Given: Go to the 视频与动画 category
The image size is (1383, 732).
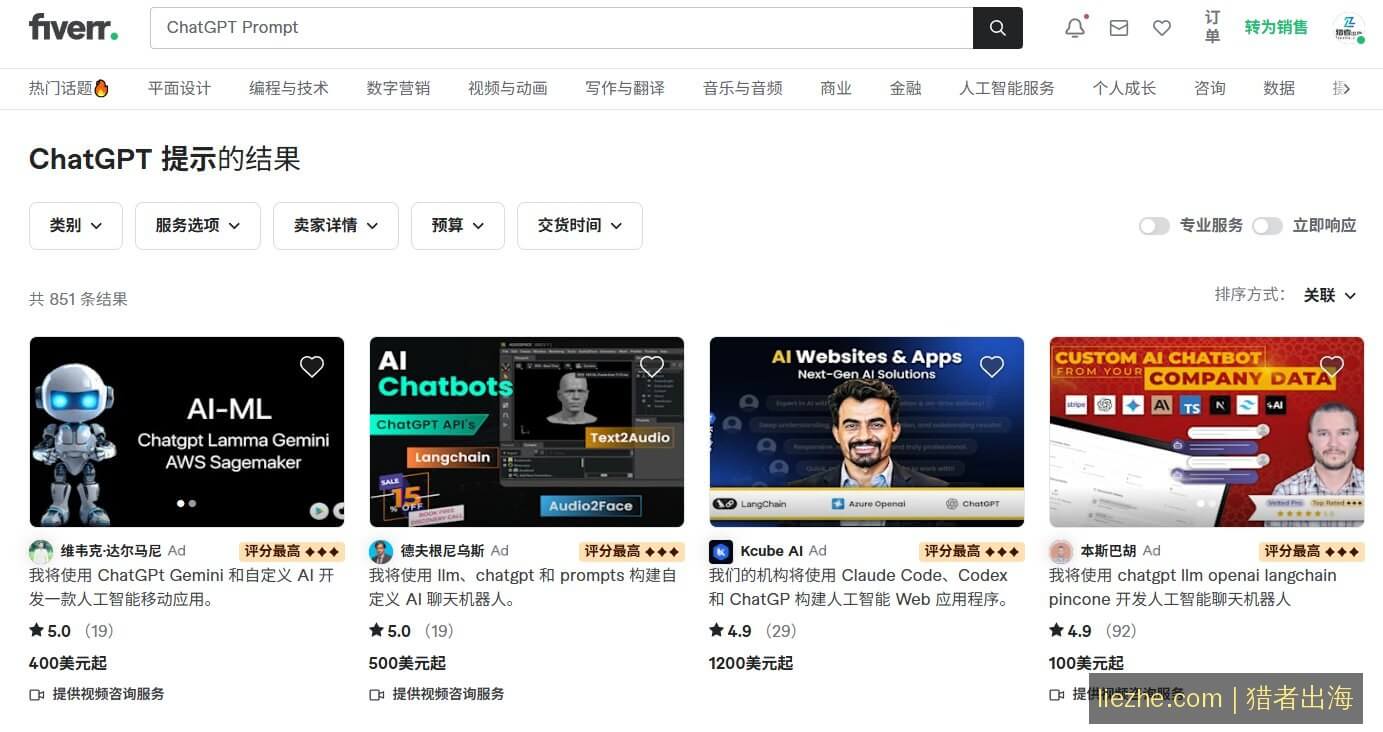Looking at the screenshot, I should (508, 88).
